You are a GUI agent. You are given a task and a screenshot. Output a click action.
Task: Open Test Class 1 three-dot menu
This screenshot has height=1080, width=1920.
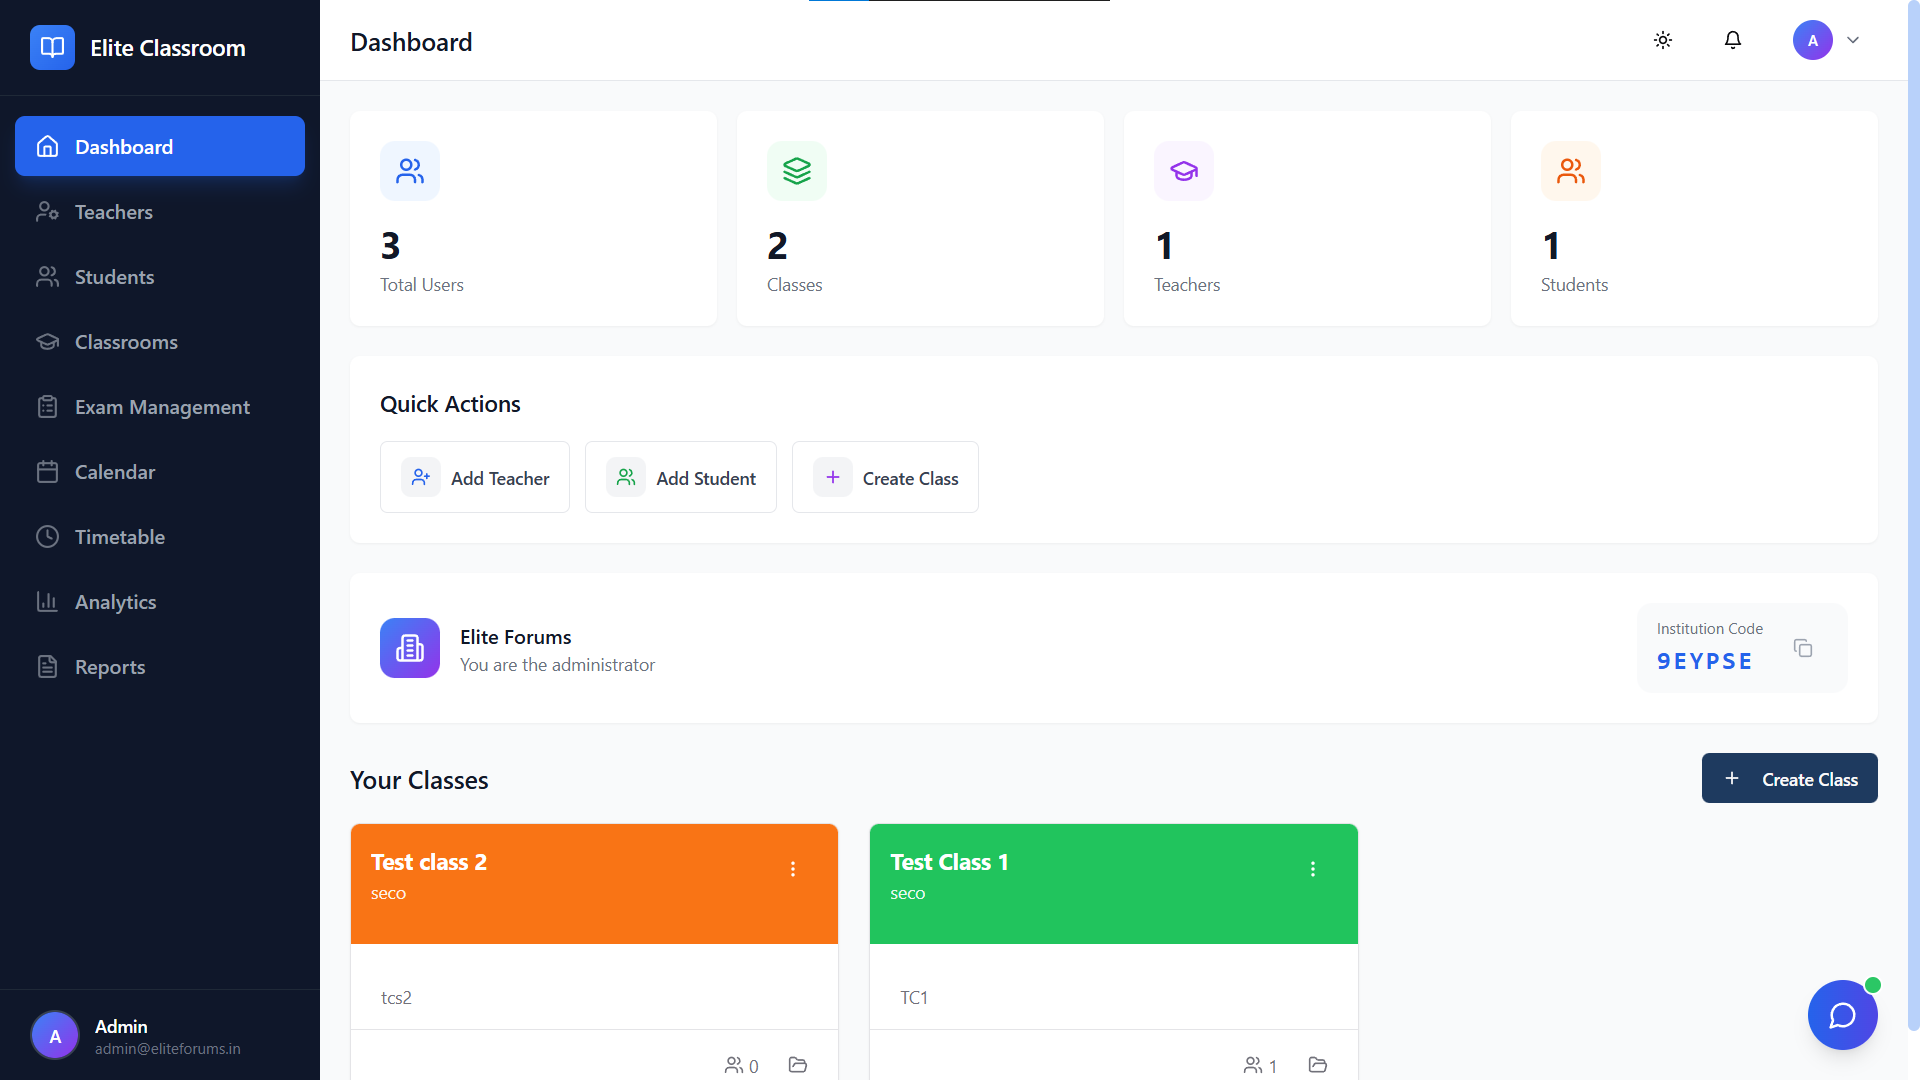[x=1313, y=869]
